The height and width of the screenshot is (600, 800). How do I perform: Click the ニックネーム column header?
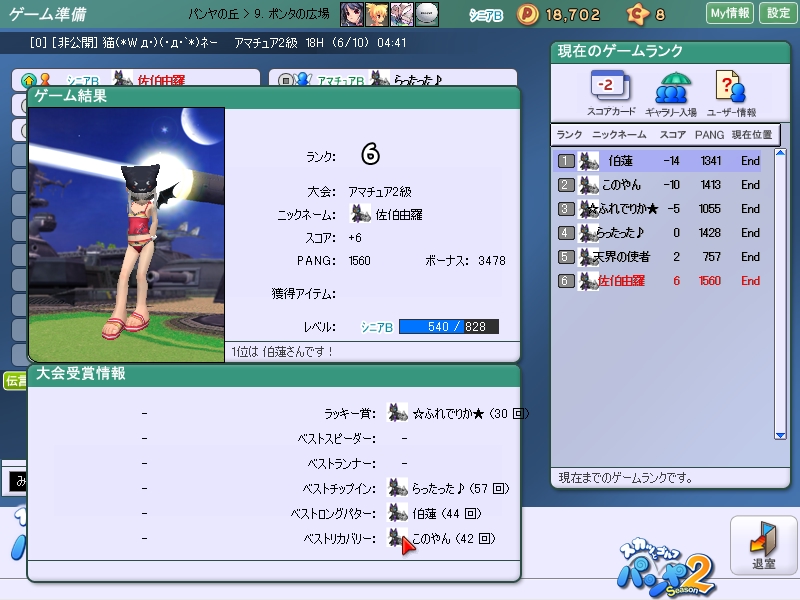pos(619,135)
